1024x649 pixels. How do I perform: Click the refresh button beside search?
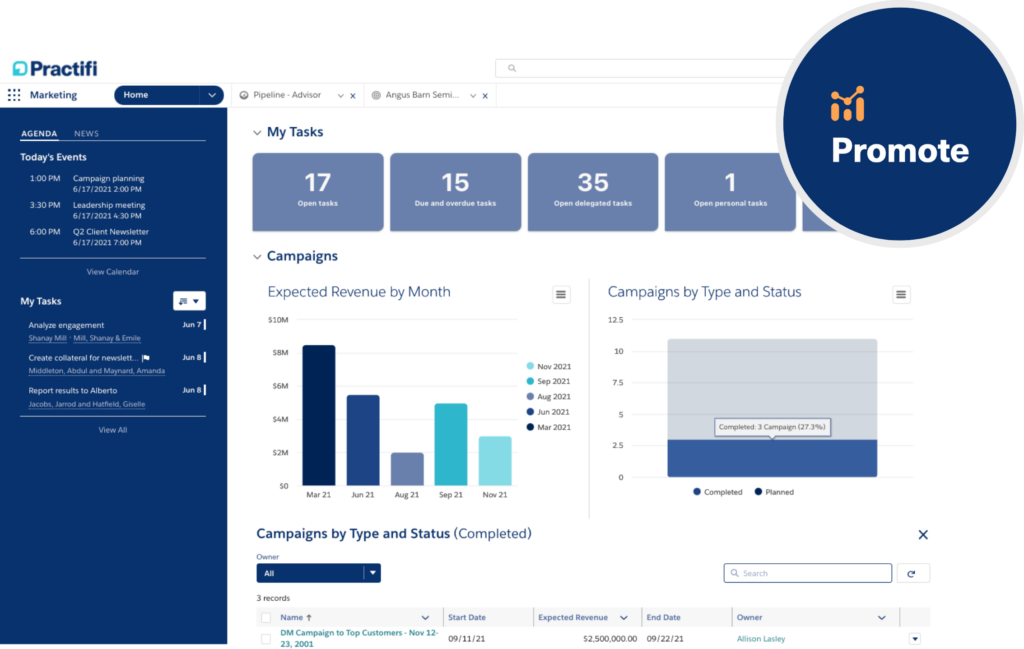point(912,573)
